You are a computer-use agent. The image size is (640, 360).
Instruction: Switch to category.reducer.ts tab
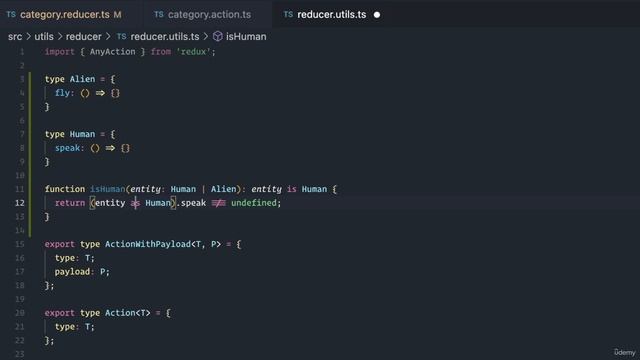[65, 15]
